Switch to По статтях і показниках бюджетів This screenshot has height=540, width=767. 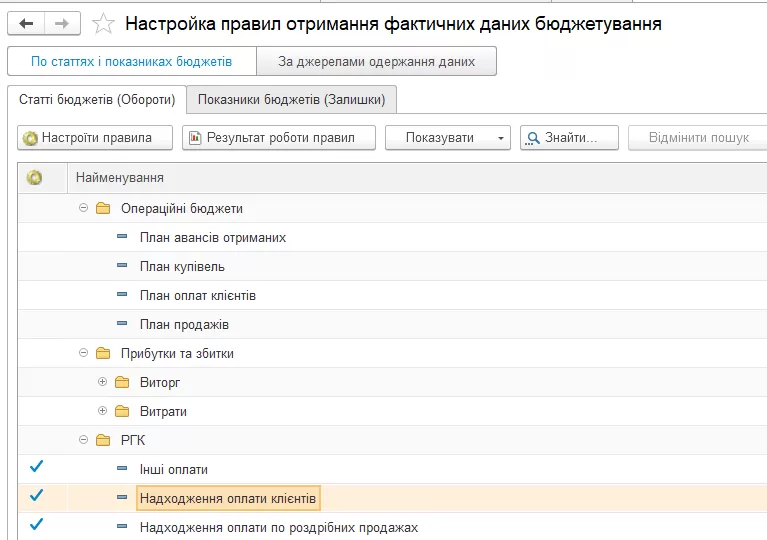132,61
